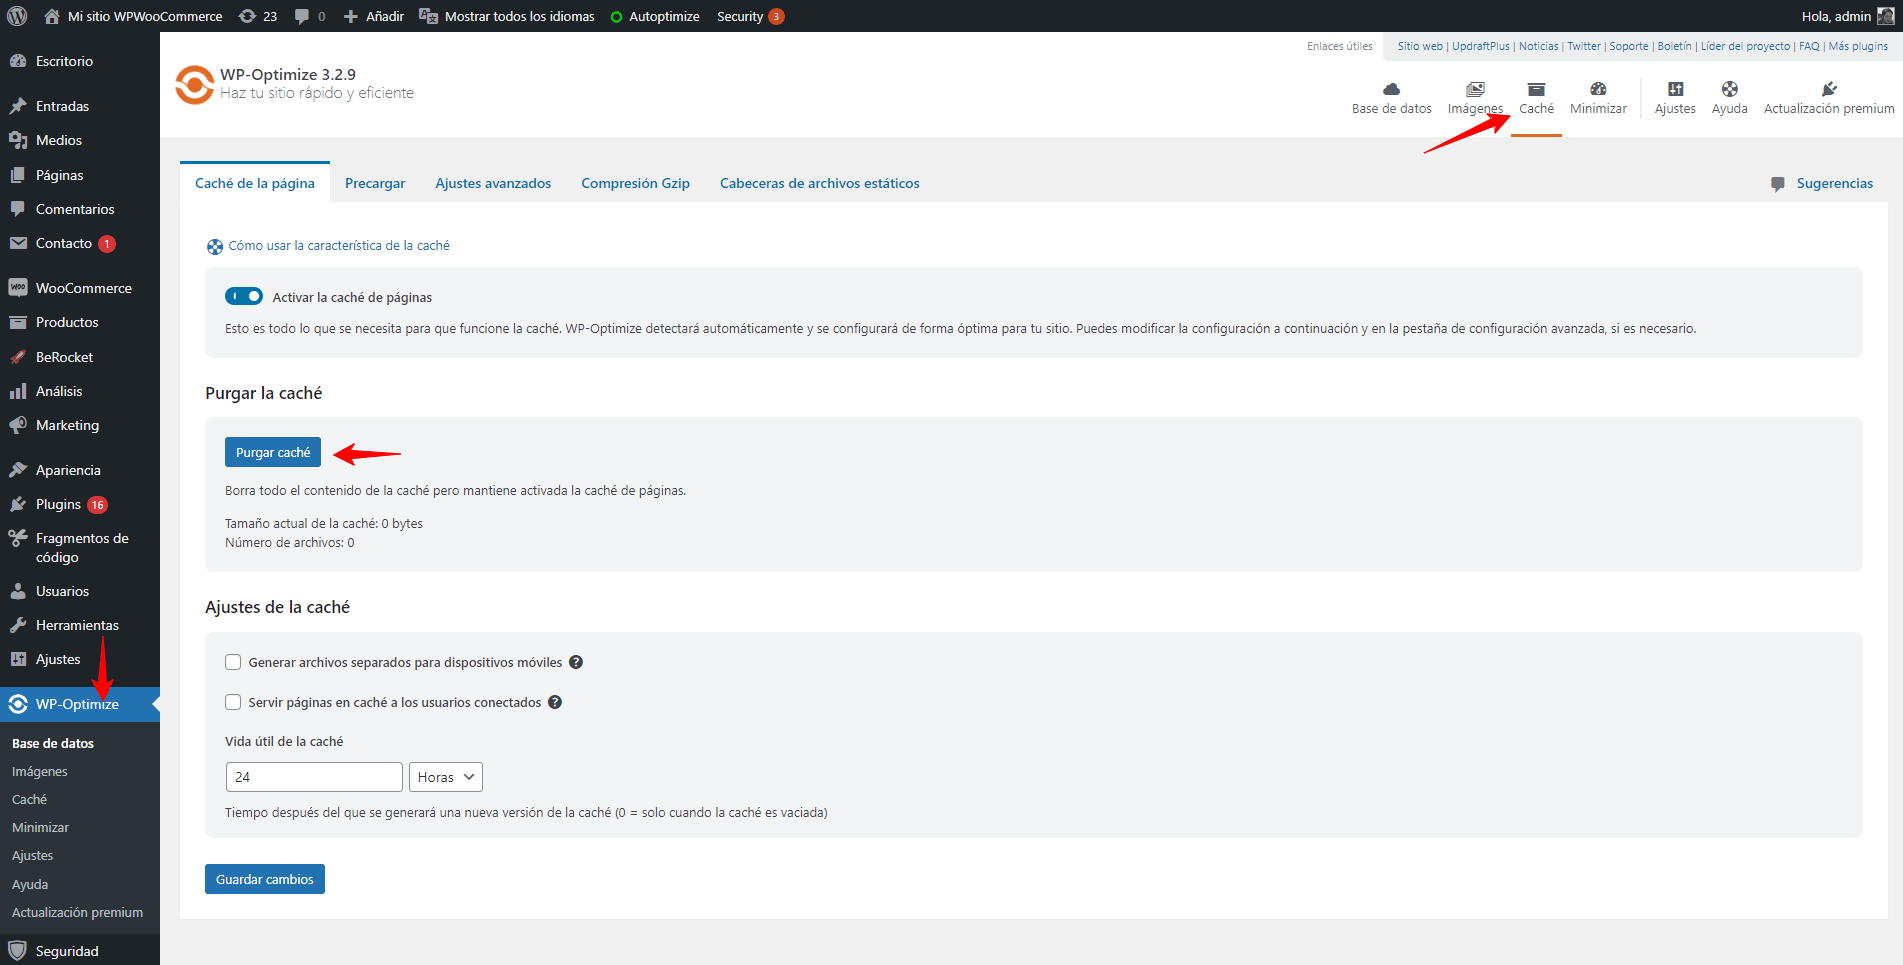Switch to Compresión Gzip tab
Image resolution: width=1903 pixels, height=965 pixels.
[636, 183]
